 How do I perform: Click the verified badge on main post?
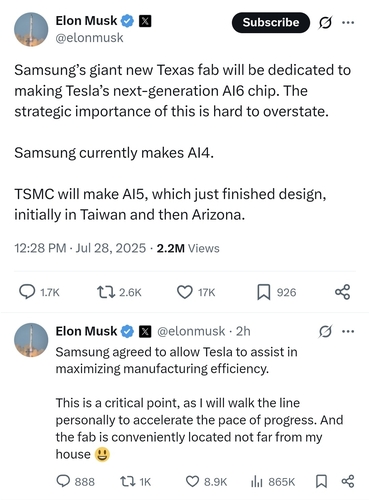127,21
